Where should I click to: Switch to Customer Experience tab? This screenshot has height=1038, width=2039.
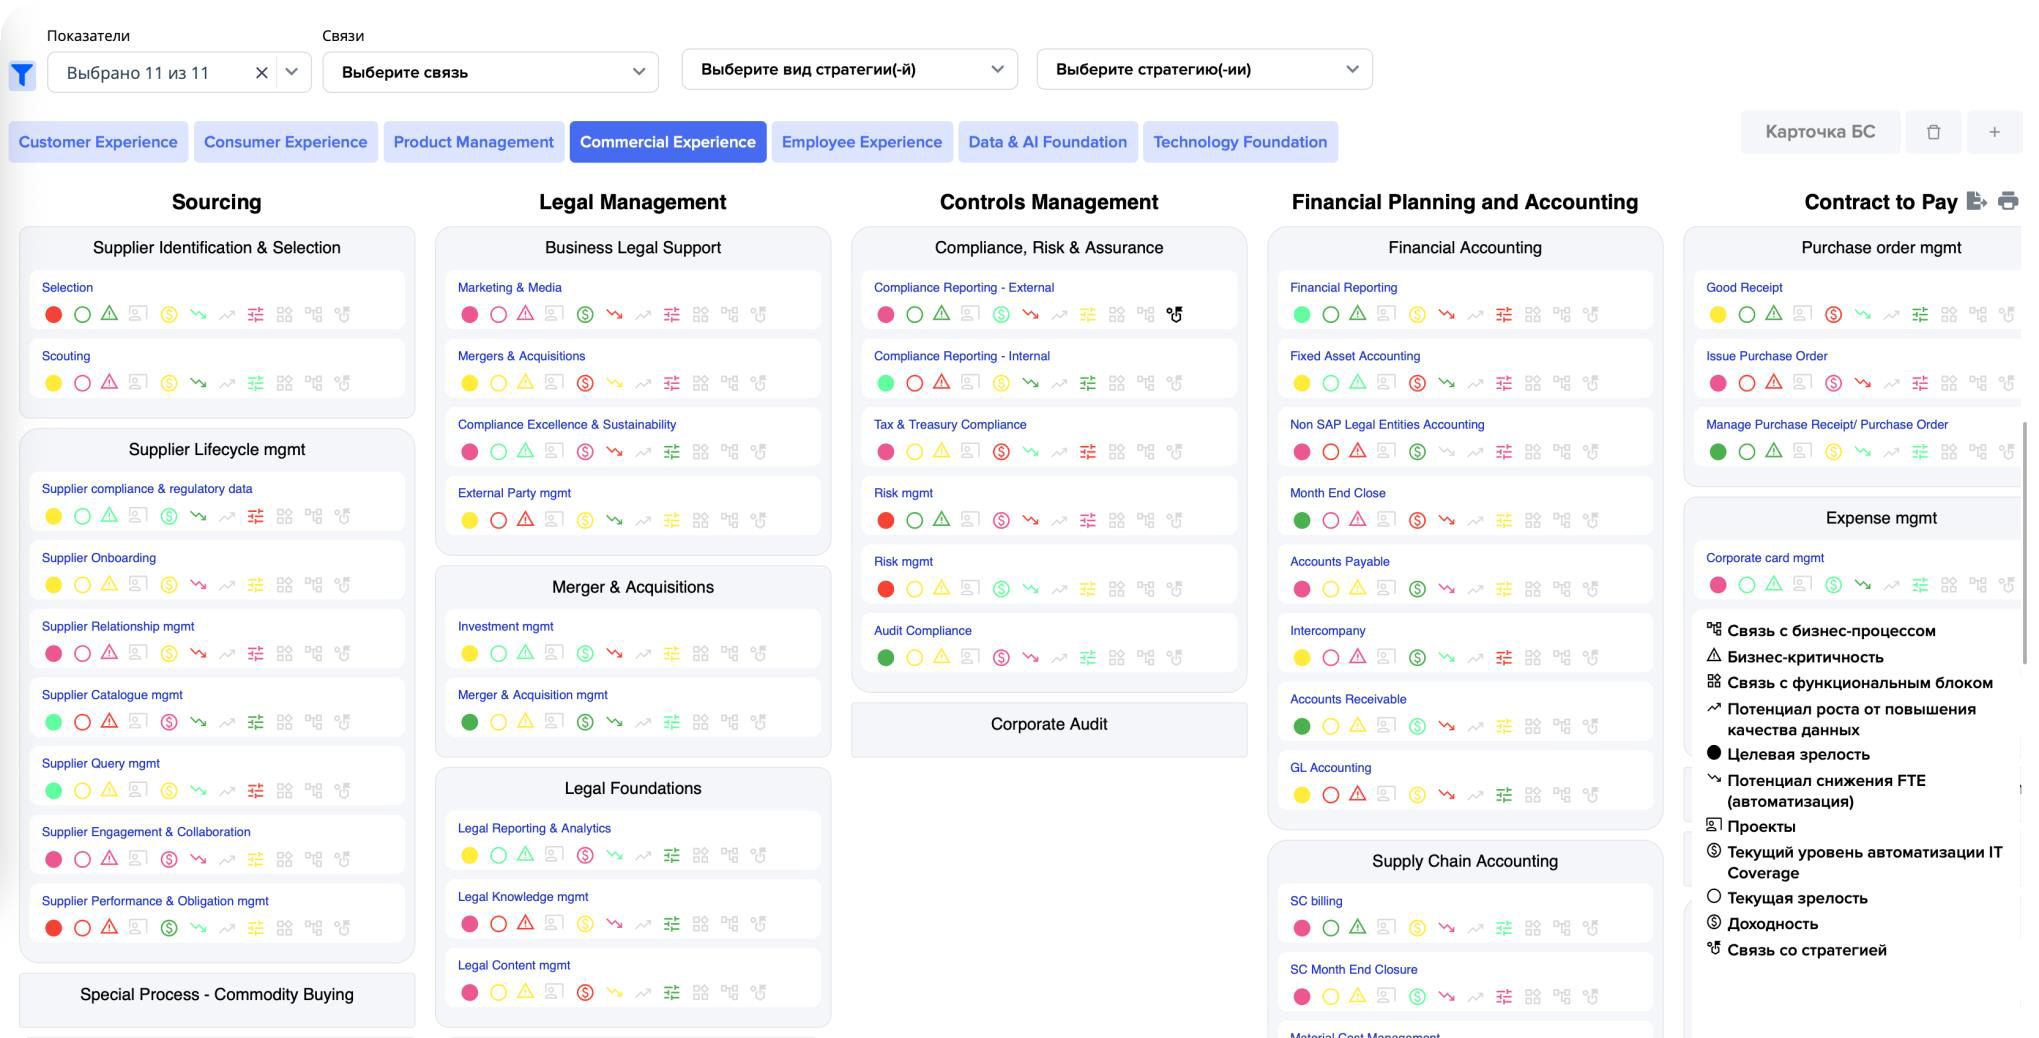(x=98, y=142)
